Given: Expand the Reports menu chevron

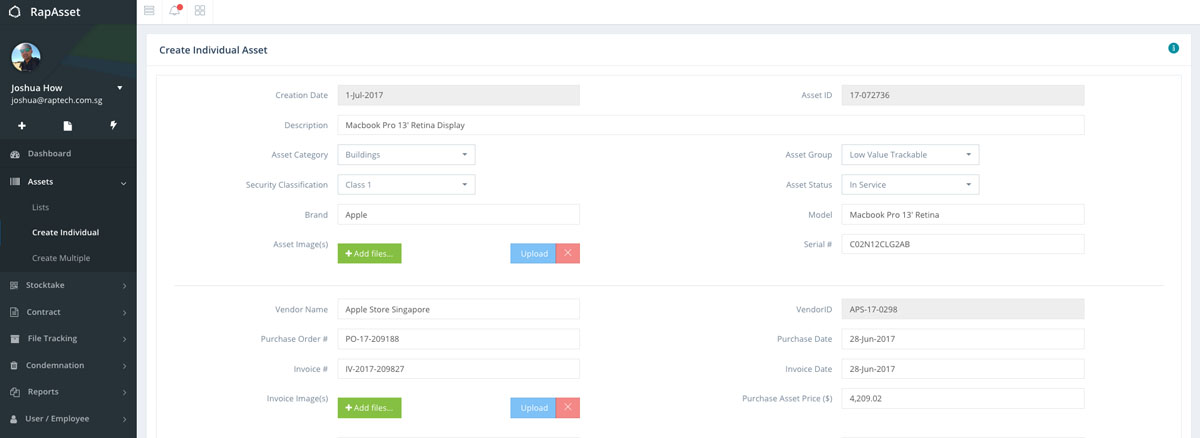Looking at the screenshot, I should tap(124, 393).
